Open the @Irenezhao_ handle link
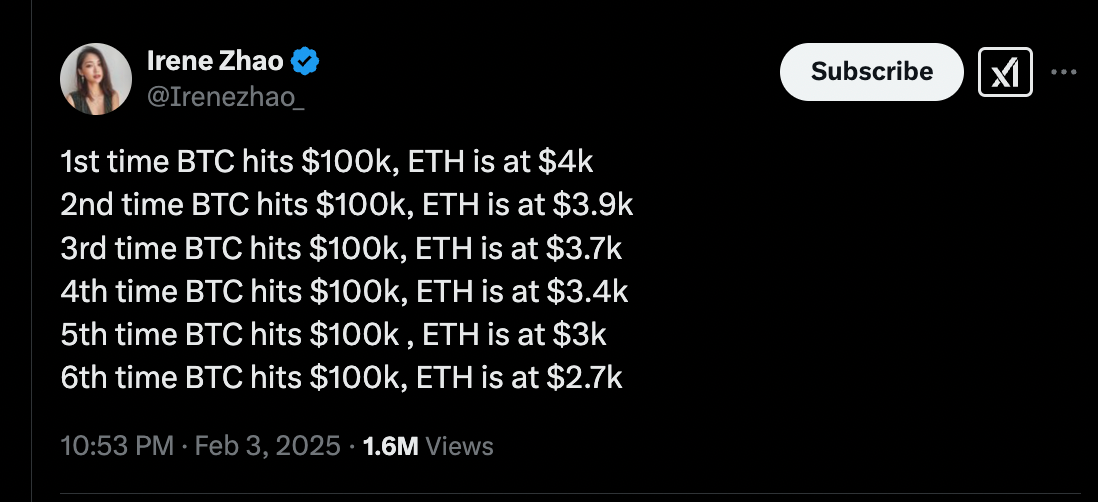Viewport: 1098px width, 502px height. coord(226,96)
